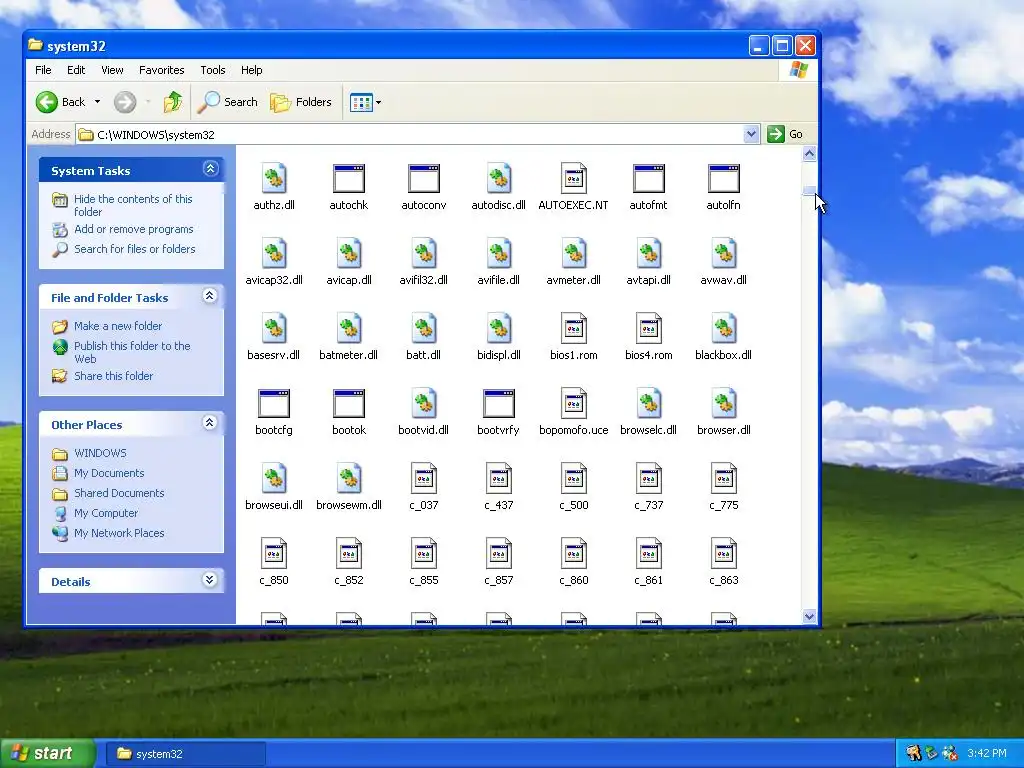Screen dimensions: 1024x768
Task: Click the taskbar clock showing 3:42 PM
Action: [x=986, y=753]
